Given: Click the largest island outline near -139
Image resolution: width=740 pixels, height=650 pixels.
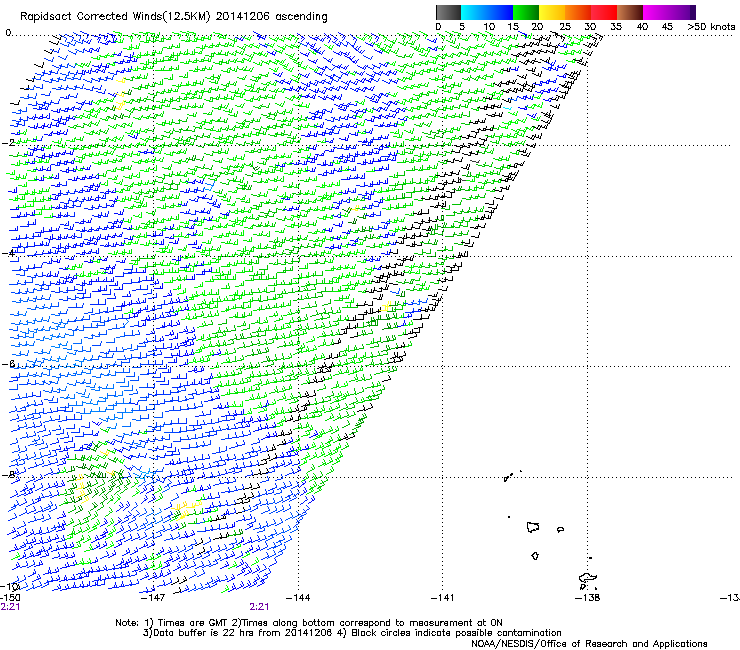Looking at the screenshot, I should point(533,527).
